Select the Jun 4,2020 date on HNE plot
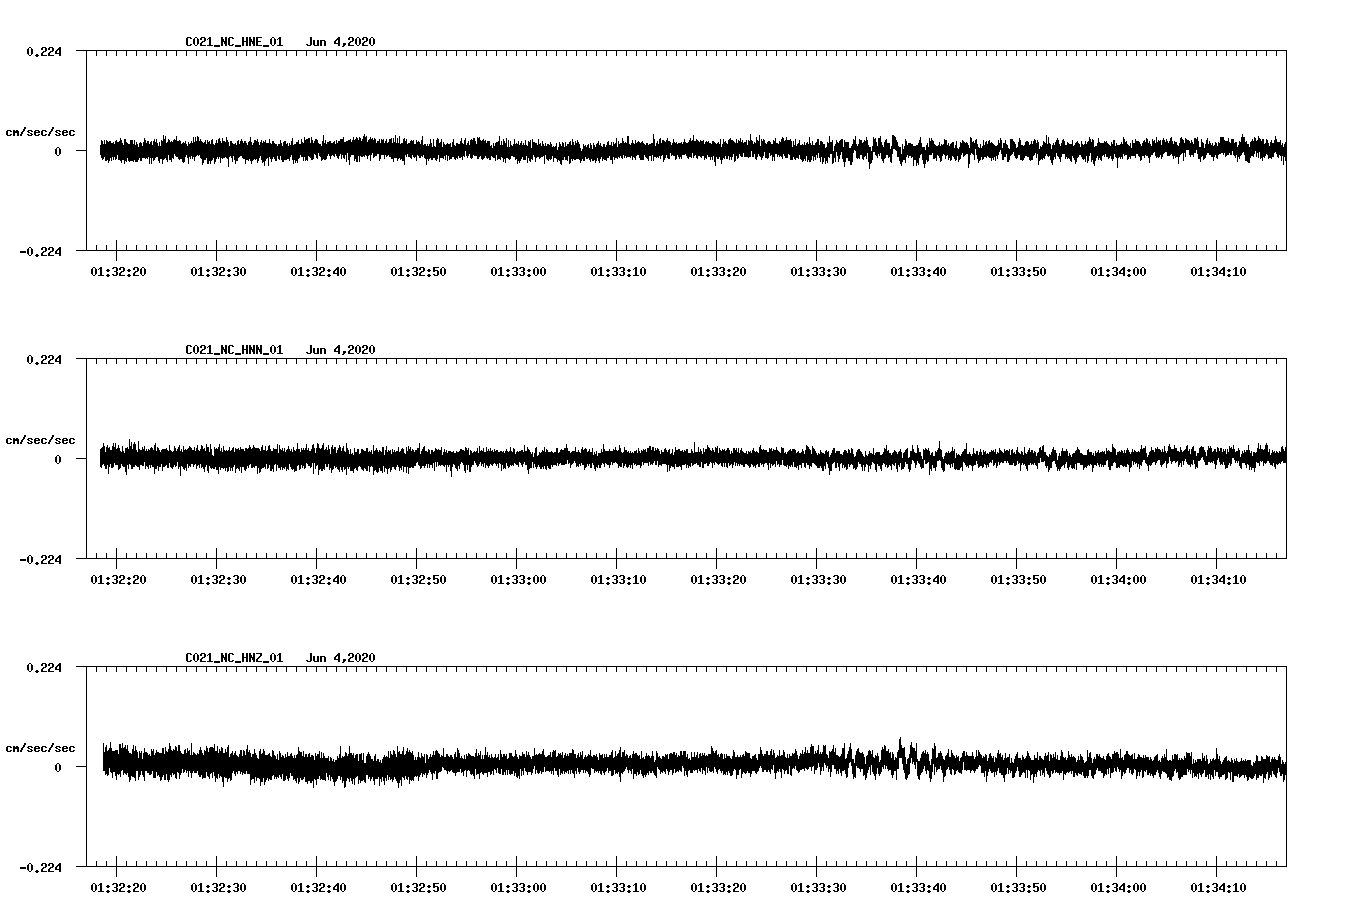1358x924 pixels. tap(341, 42)
